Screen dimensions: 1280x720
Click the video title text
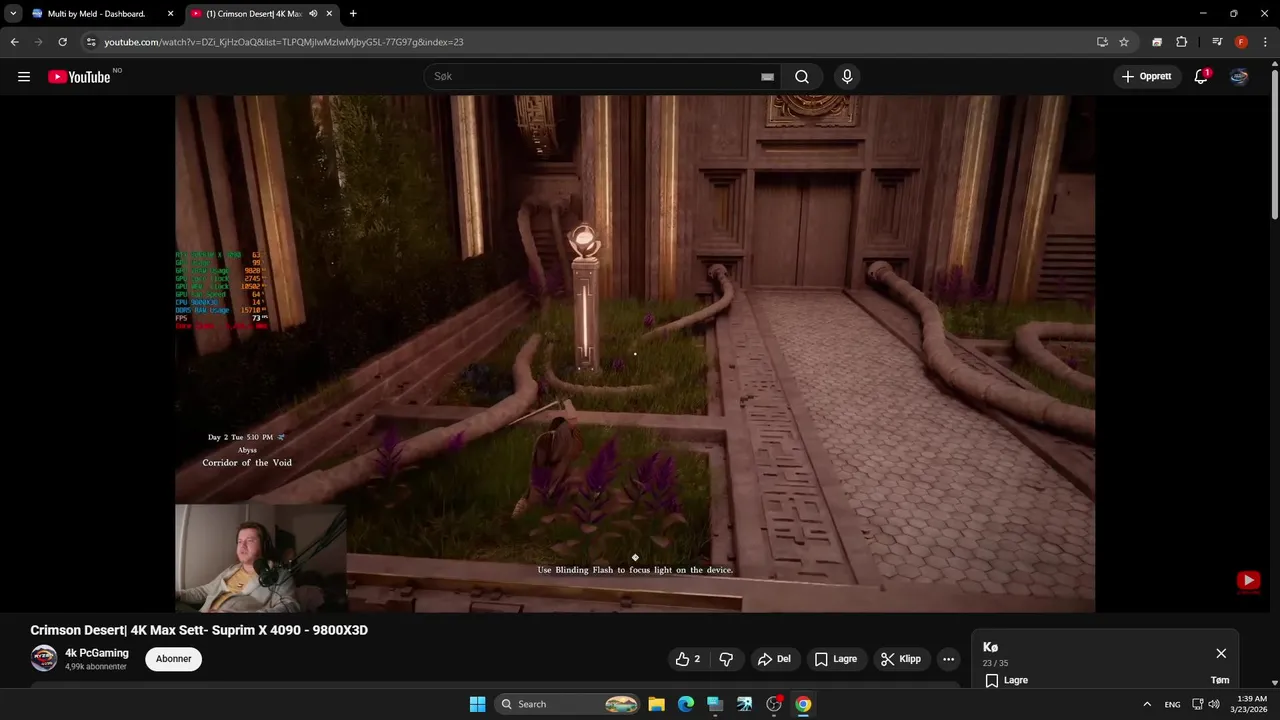199,630
